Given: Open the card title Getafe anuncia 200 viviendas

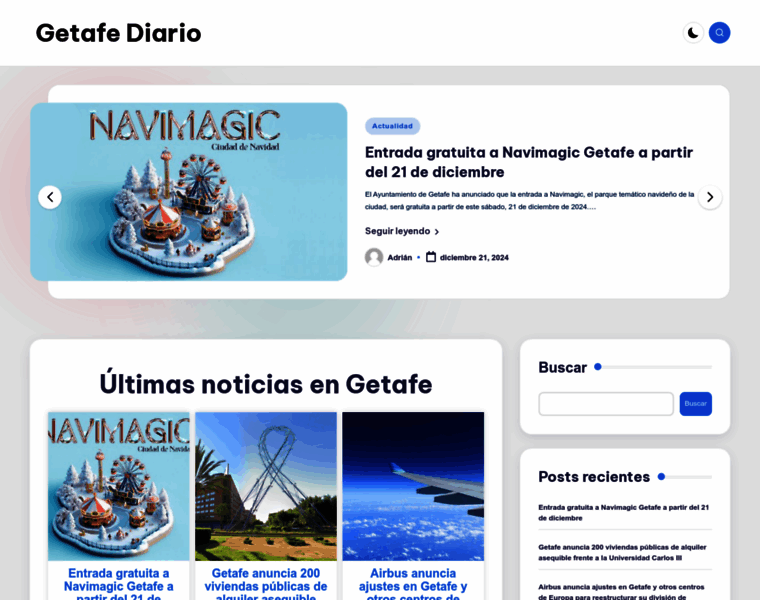Looking at the screenshot, I should click(x=266, y=584).
